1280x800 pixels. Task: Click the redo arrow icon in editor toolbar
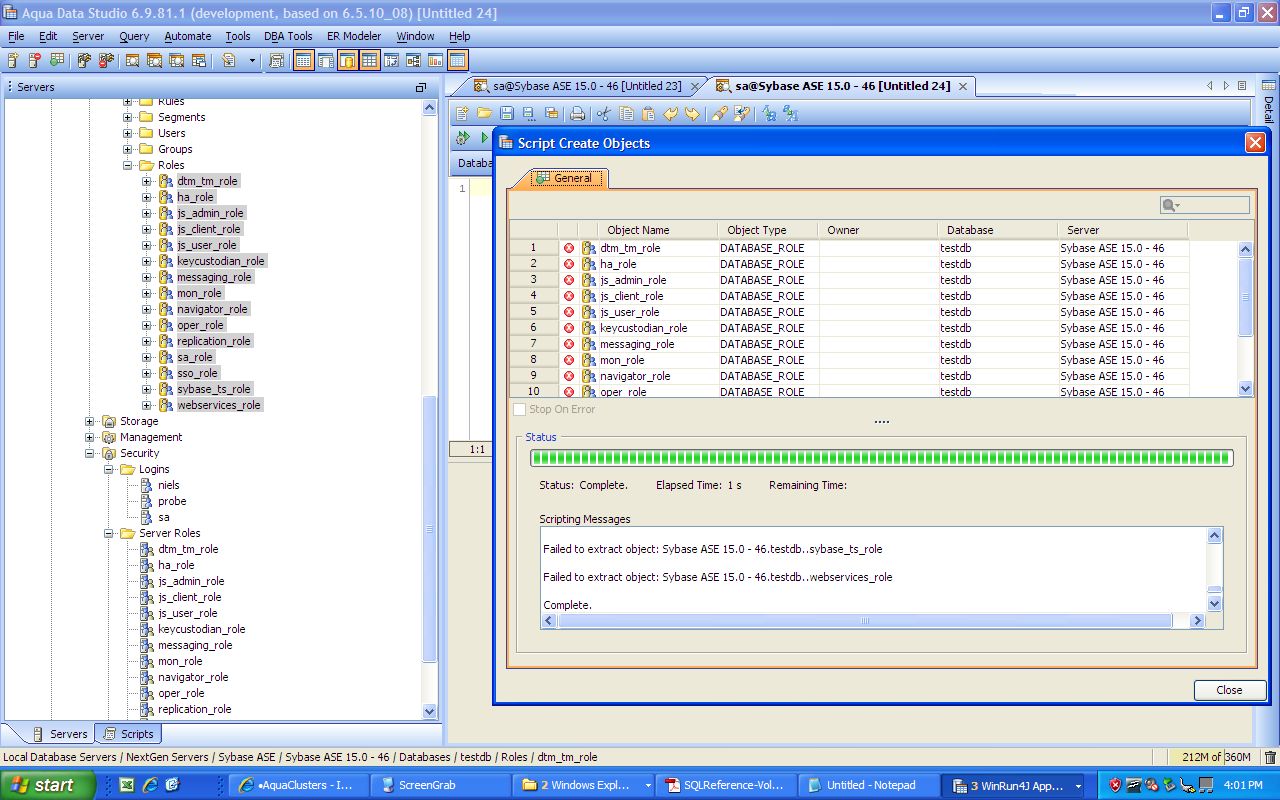tap(692, 114)
